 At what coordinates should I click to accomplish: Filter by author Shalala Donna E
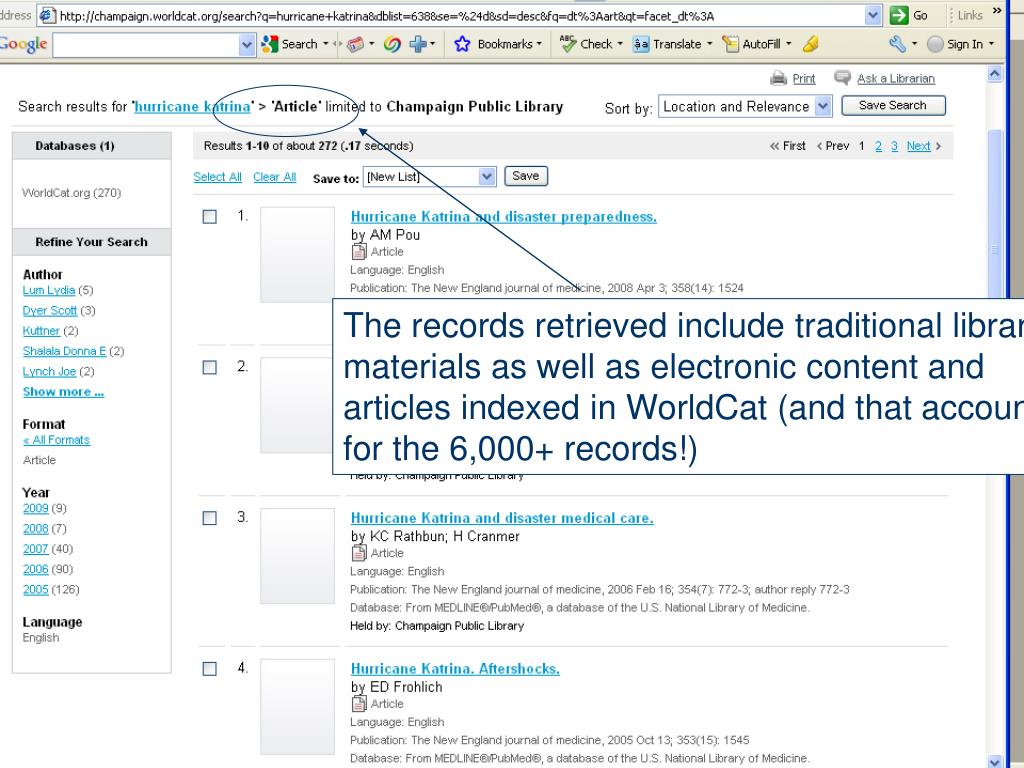tap(64, 351)
